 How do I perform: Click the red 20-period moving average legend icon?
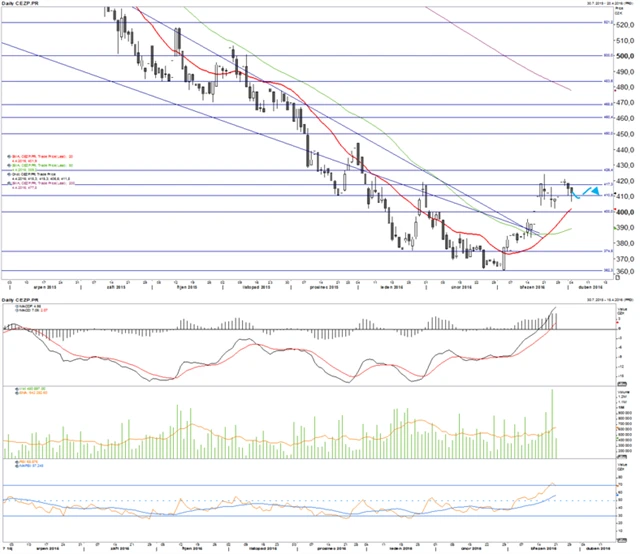[x=9, y=156]
